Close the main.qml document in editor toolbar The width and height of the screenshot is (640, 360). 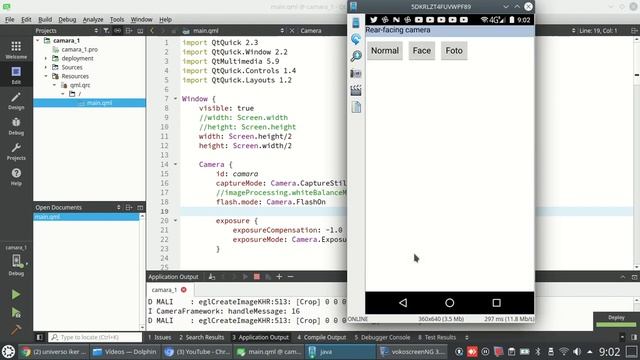pyautogui.click(x=292, y=31)
